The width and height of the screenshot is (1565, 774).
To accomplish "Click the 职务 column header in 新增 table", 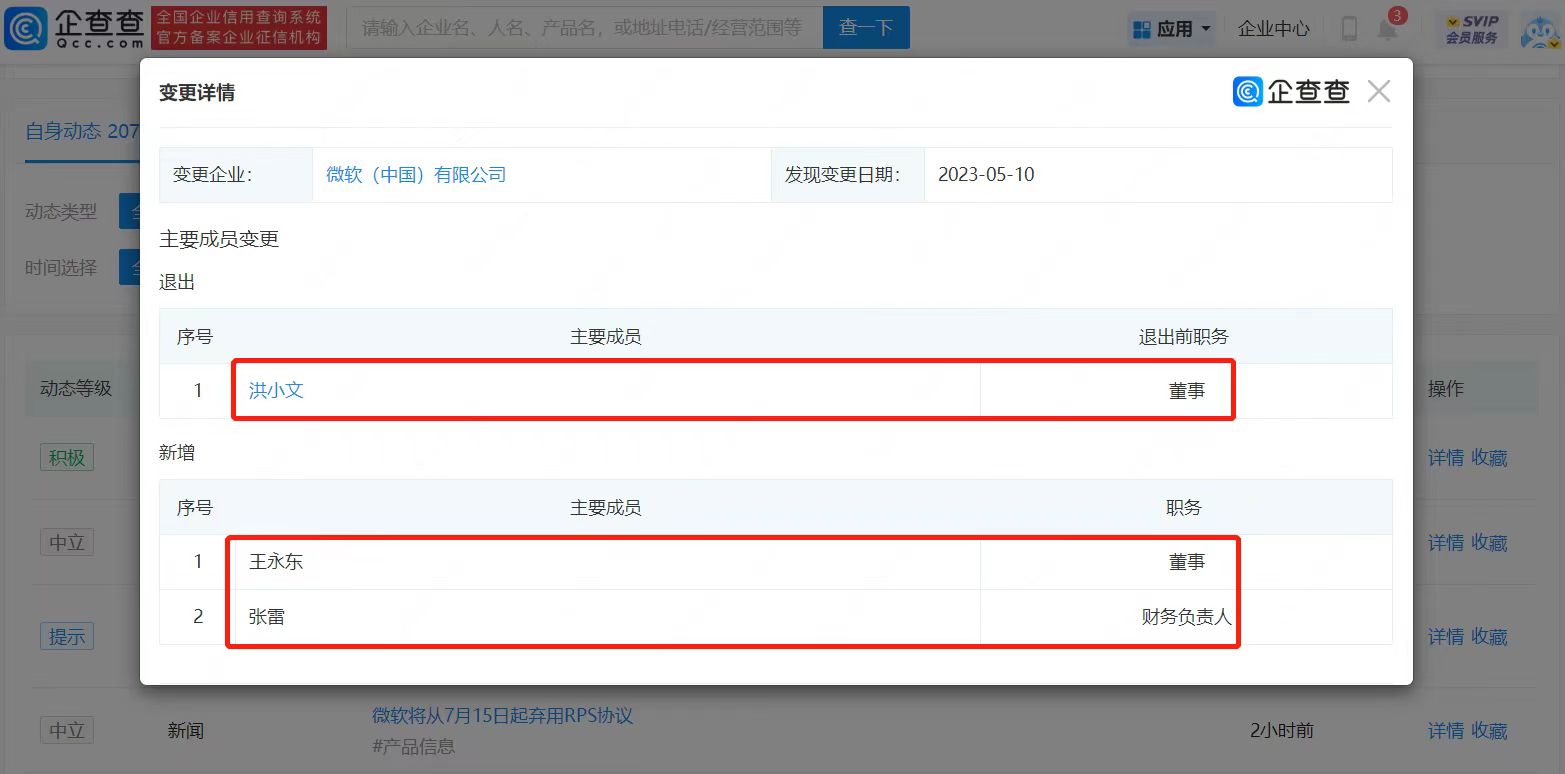I will tap(1184, 508).
